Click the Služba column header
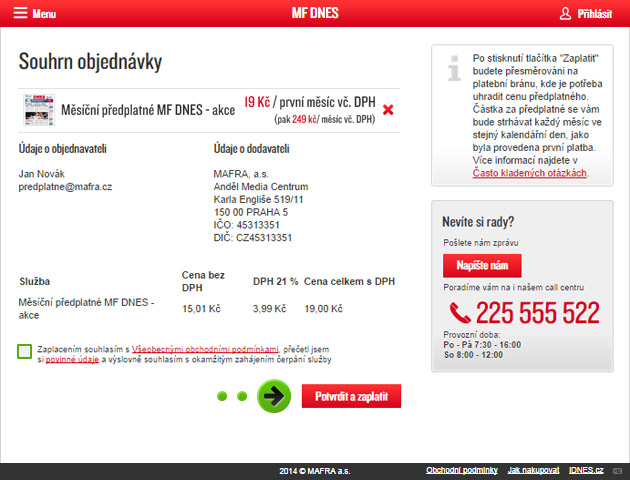Viewport: 630px width, 480px height. pos(35,282)
